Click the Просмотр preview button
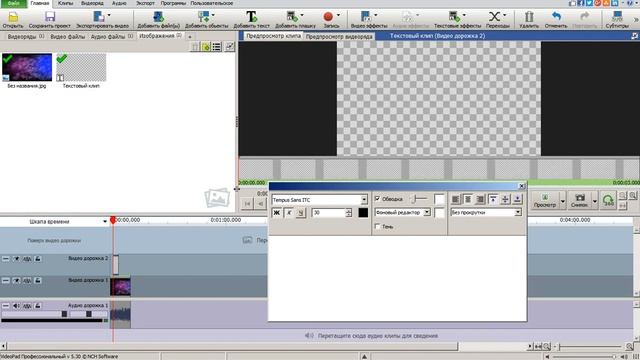Screen dimensions: 640x360 click(545, 201)
